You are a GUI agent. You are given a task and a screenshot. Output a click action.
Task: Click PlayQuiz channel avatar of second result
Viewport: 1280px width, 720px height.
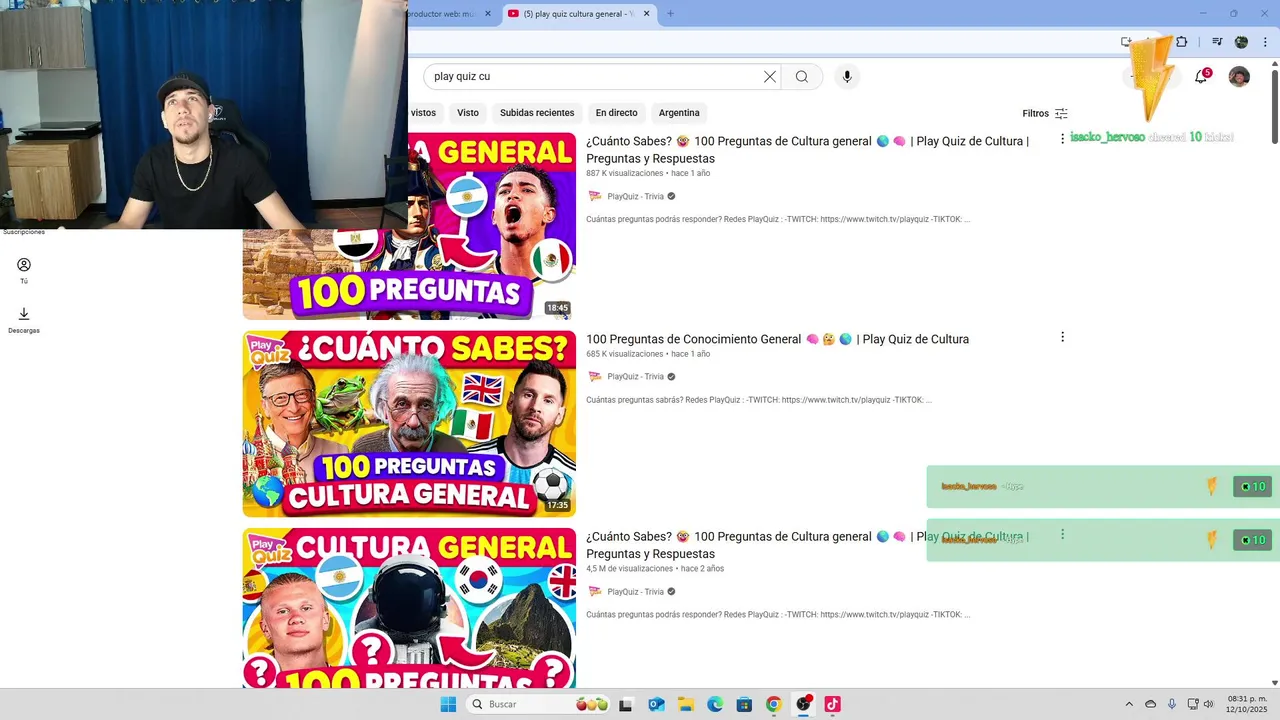tap(595, 377)
